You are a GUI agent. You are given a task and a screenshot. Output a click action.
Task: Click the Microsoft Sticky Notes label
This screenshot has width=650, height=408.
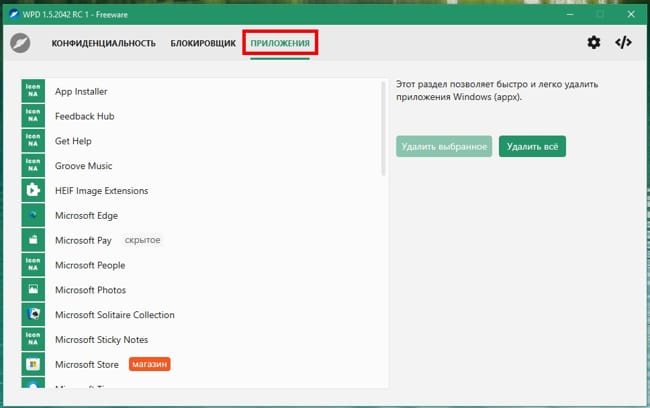[x=102, y=340]
